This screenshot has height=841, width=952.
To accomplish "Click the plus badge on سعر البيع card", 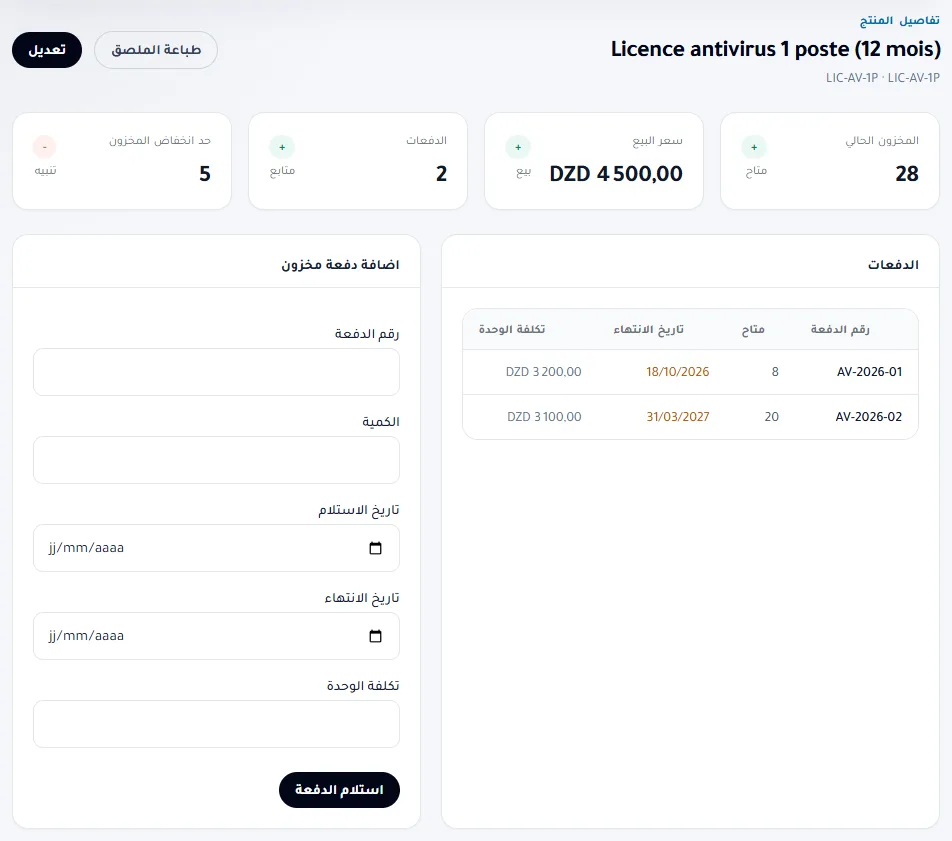I will (518, 147).
